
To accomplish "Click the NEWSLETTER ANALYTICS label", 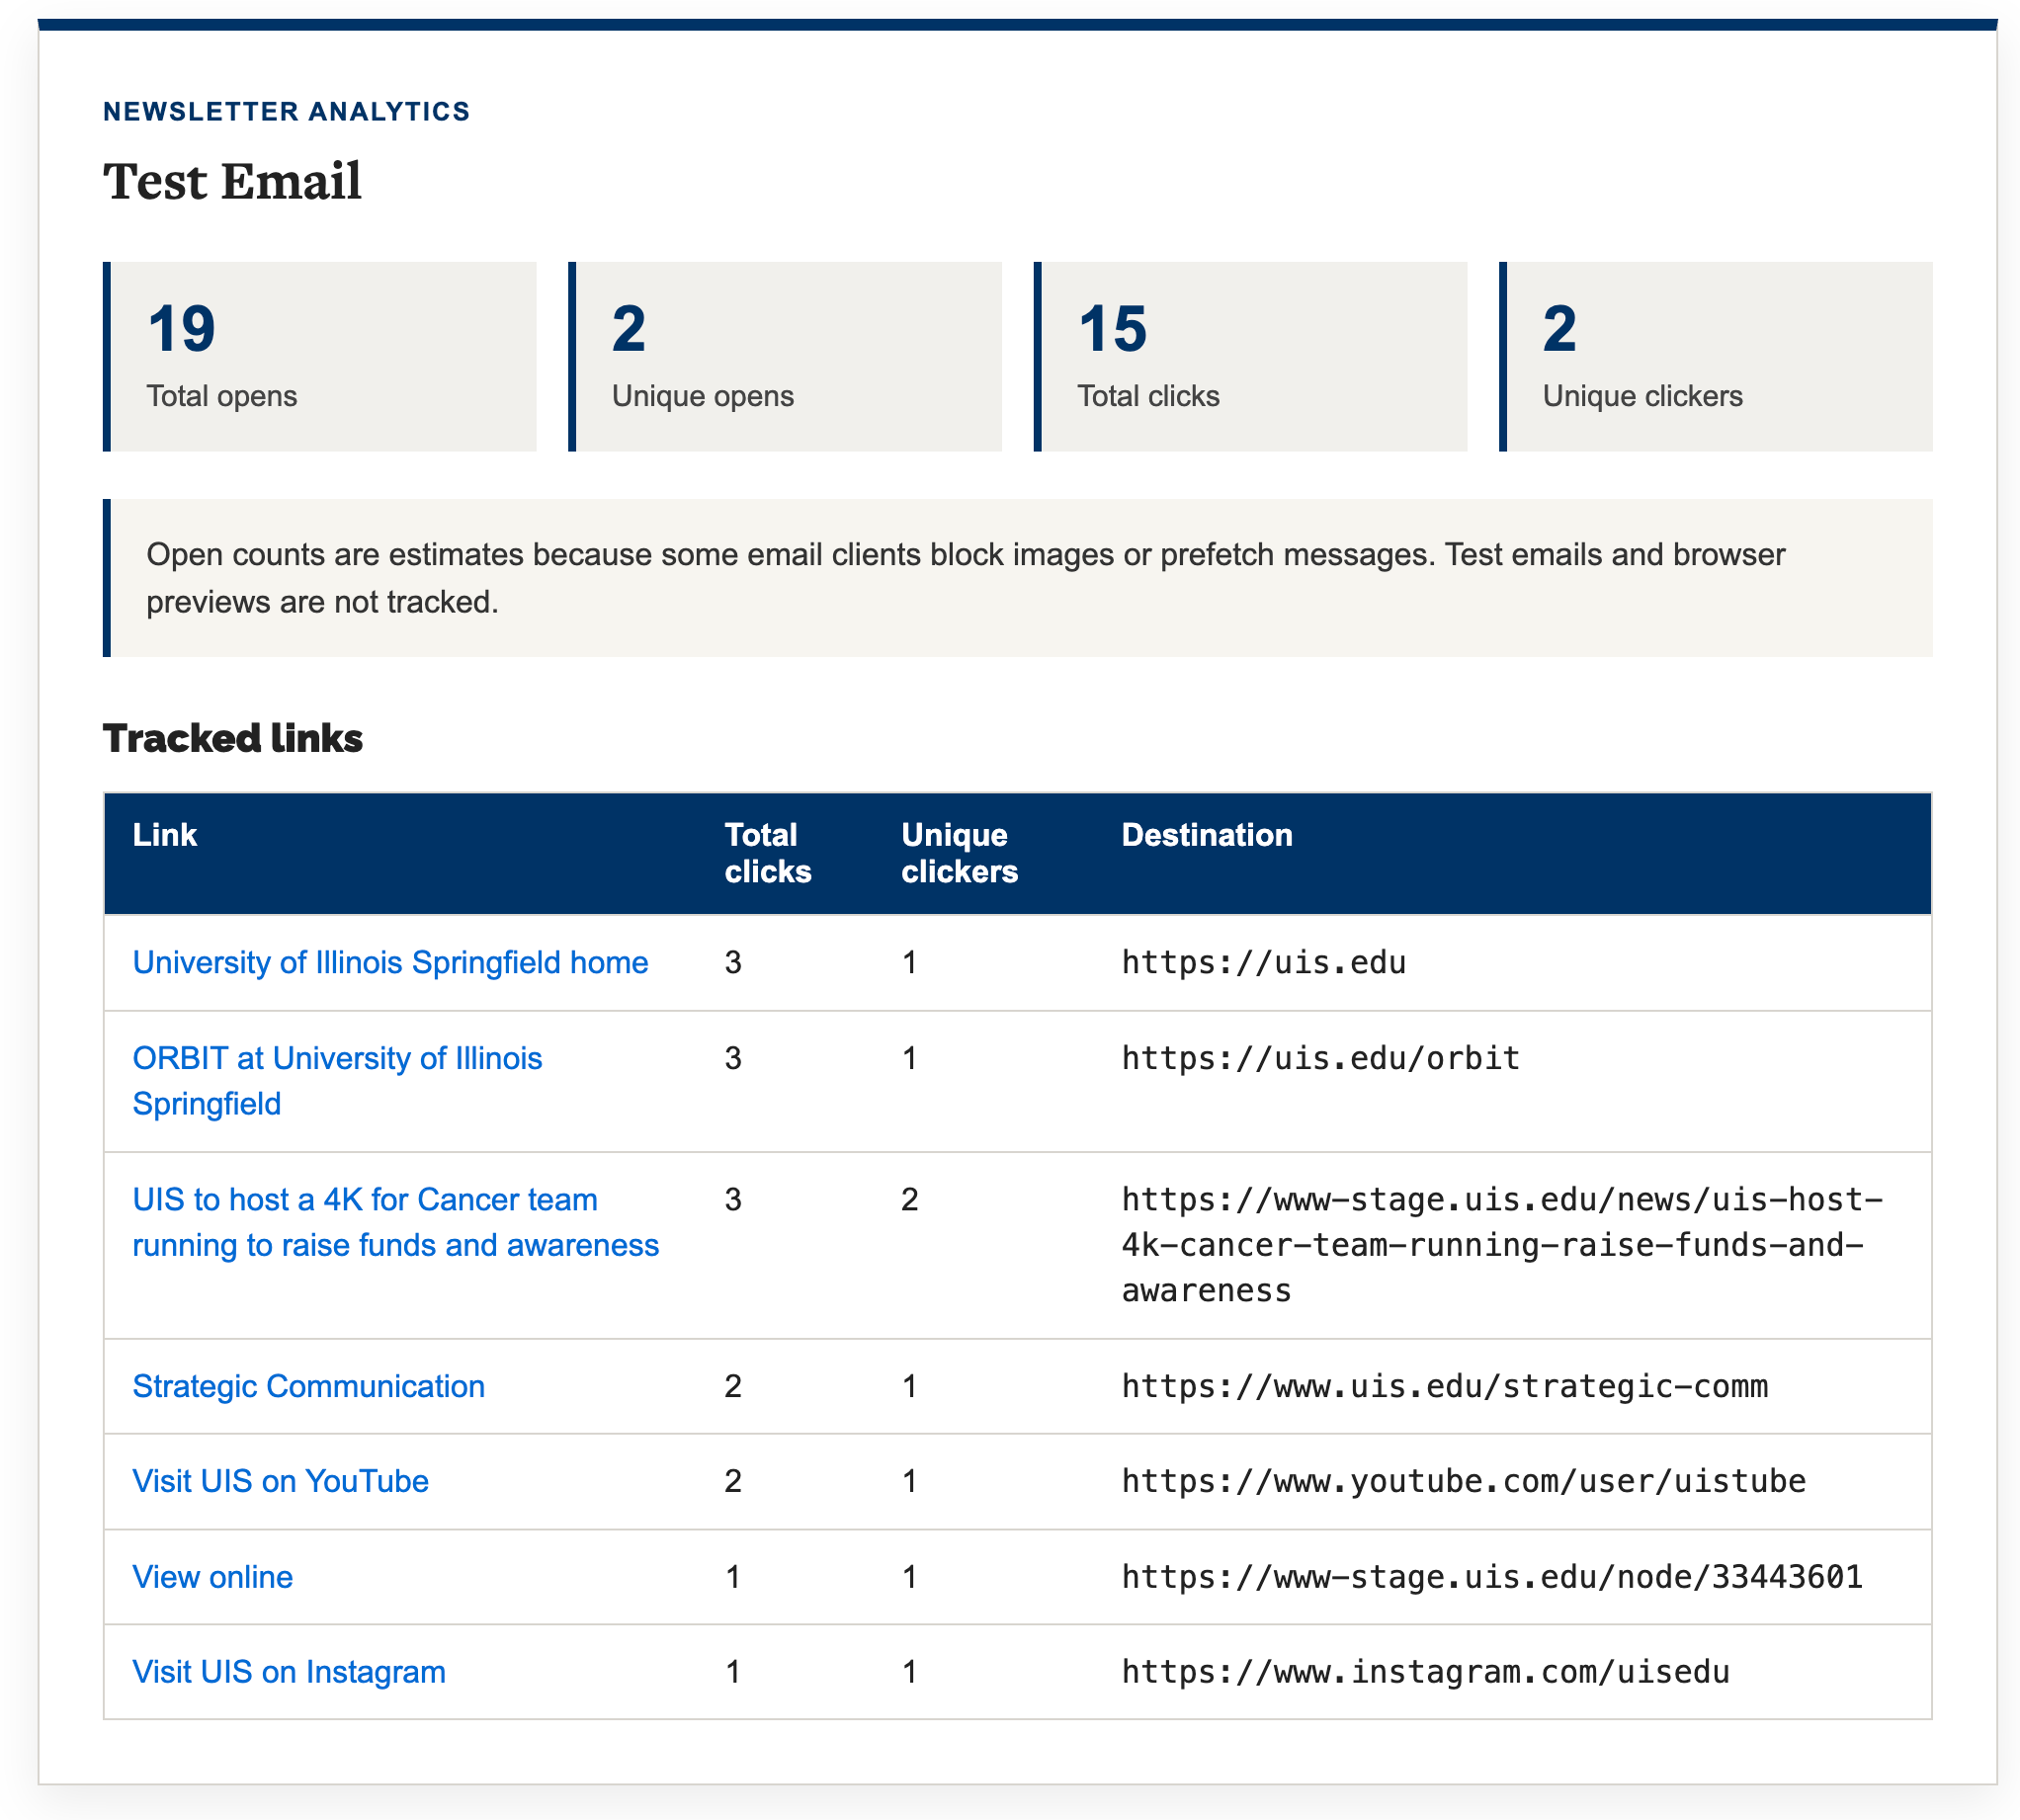I will pos(286,111).
